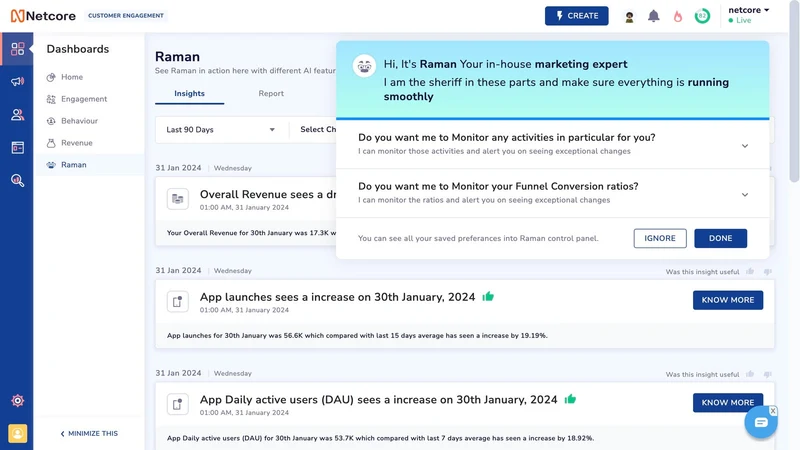
Task: Select Raman in the Dashboards menu
Action: pyautogui.click(x=89, y=165)
